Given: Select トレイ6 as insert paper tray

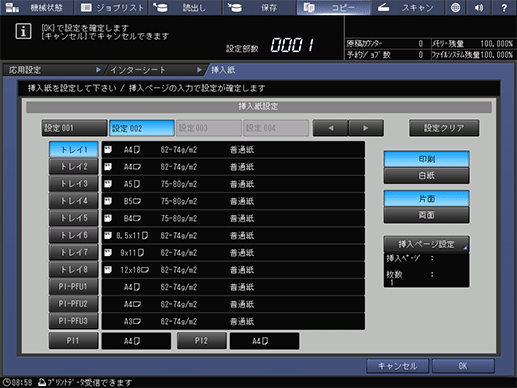Looking at the screenshot, I should point(74,235).
